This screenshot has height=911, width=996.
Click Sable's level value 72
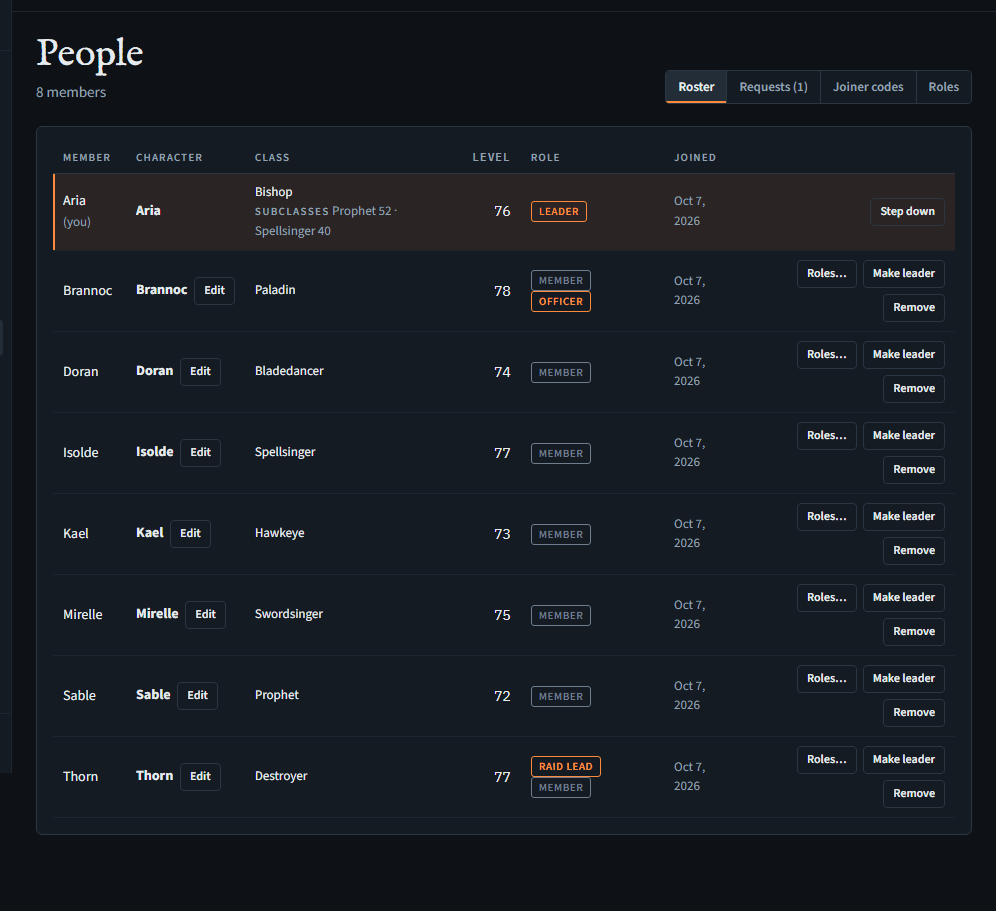(x=502, y=696)
